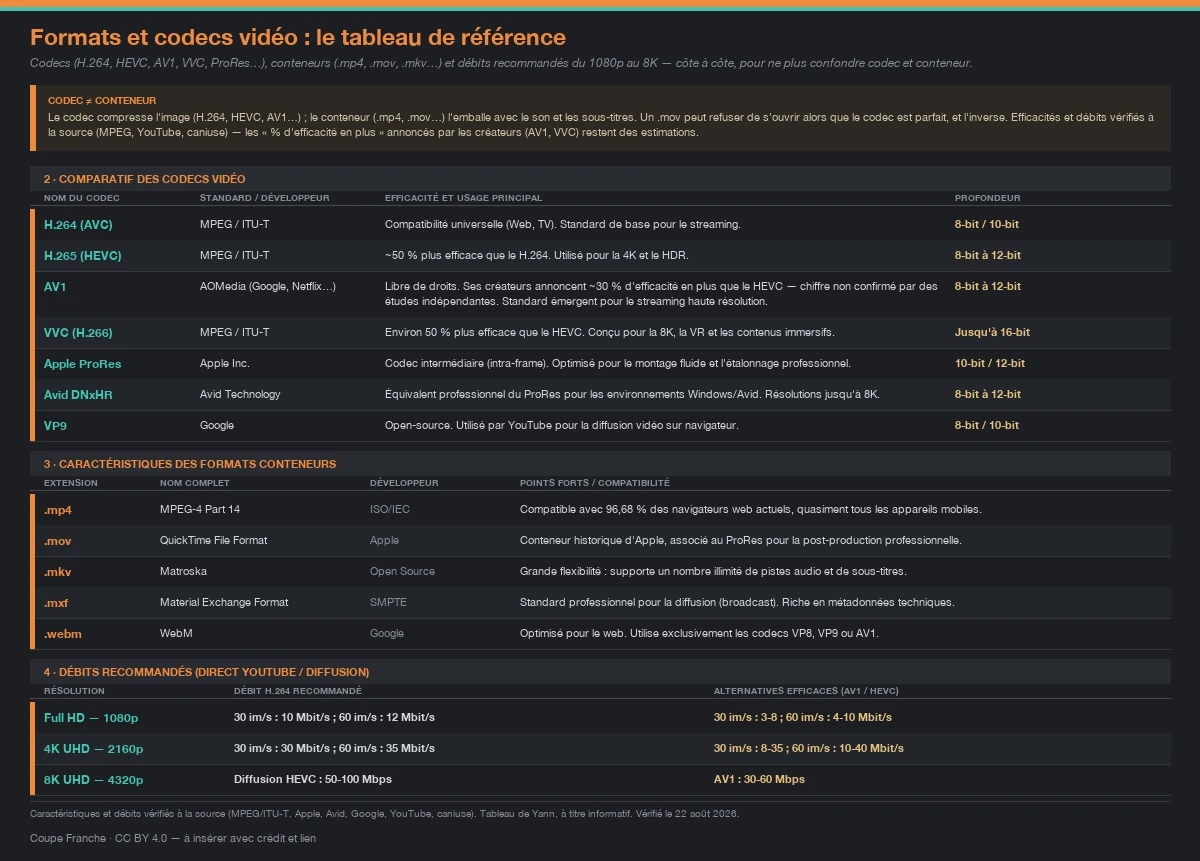The image size is (1200, 861).
Task: Click 'Diffusion HEVC : 50-100 Mbps' value
Action: [x=312, y=780]
